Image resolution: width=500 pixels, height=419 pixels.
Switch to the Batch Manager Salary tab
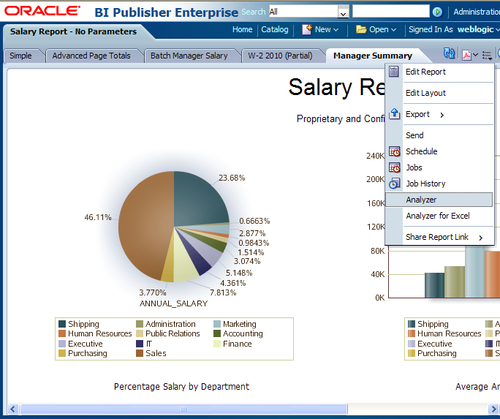pyautogui.click(x=189, y=56)
